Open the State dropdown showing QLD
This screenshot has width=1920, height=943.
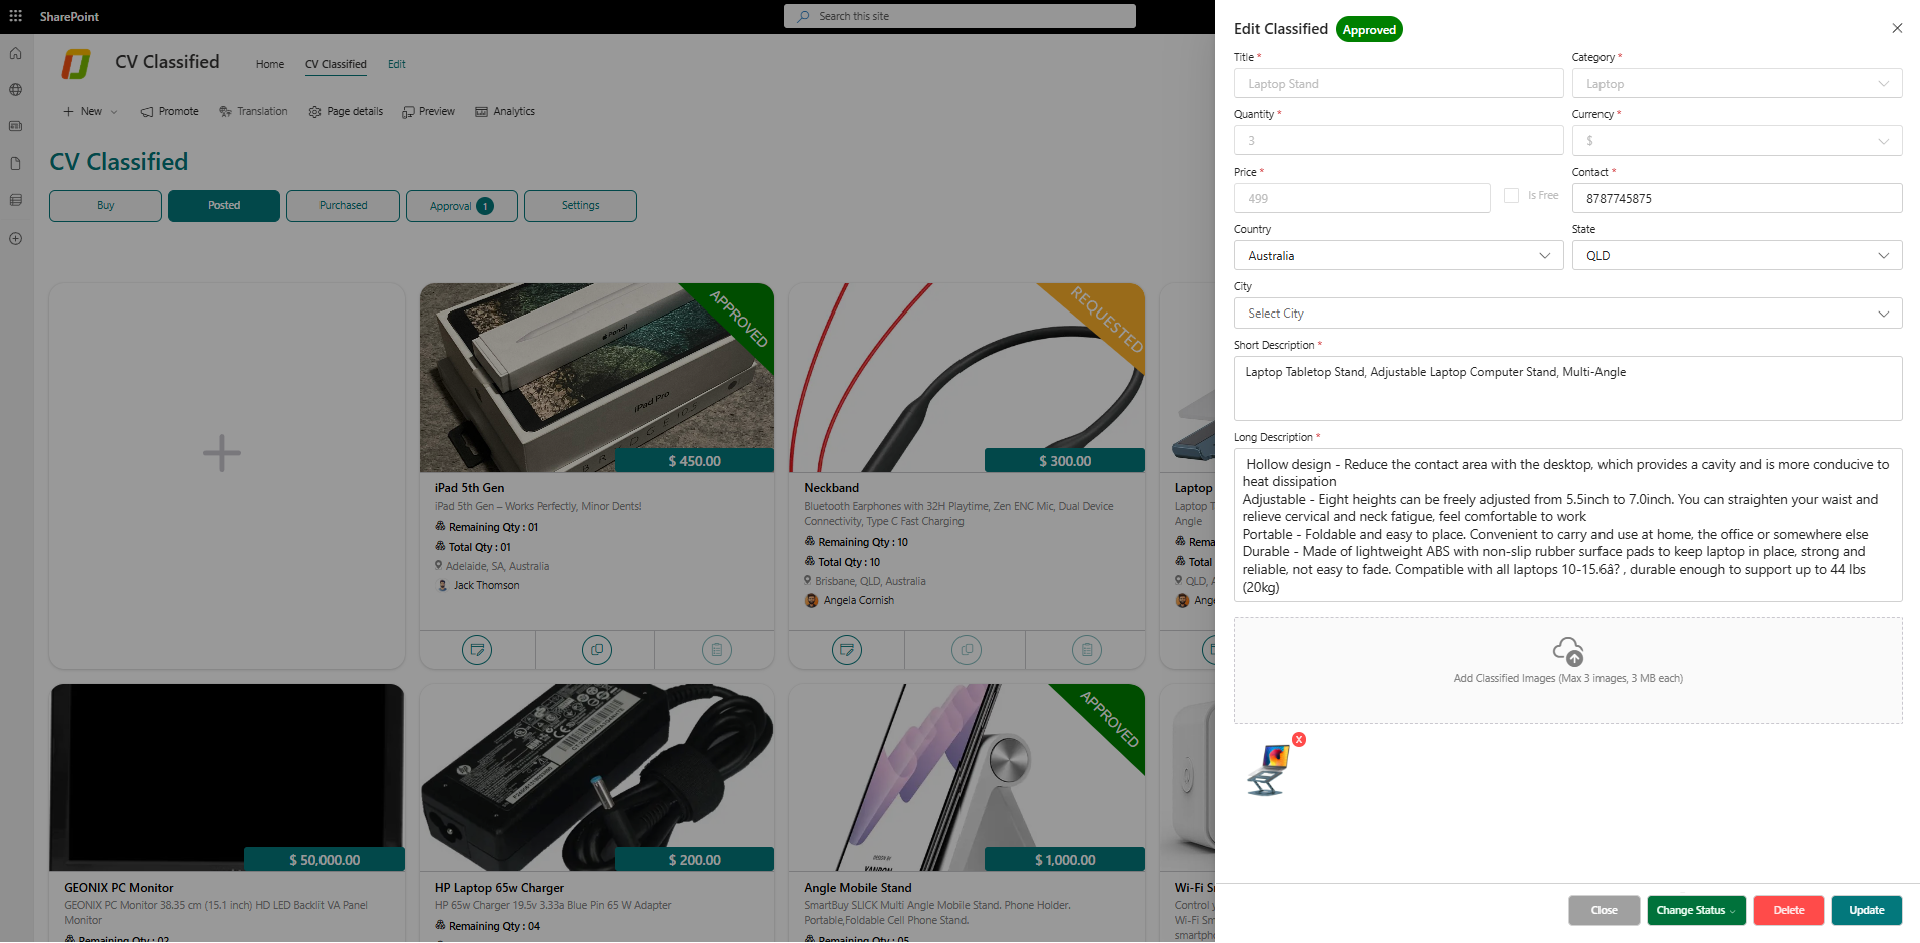(x=1736, y=256)
